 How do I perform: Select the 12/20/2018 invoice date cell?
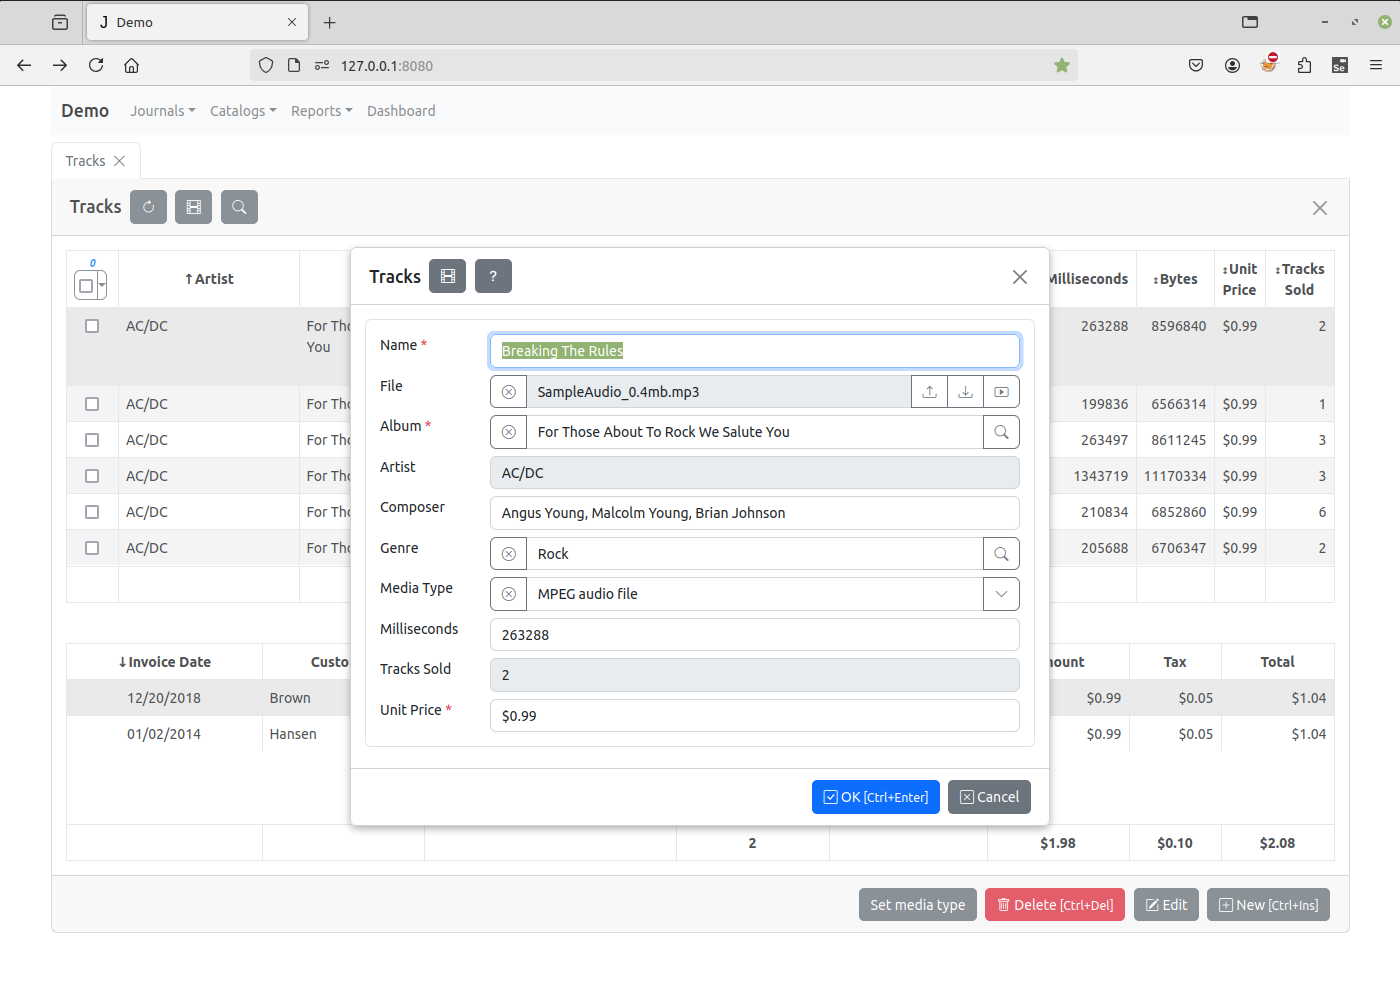[164, 698]
